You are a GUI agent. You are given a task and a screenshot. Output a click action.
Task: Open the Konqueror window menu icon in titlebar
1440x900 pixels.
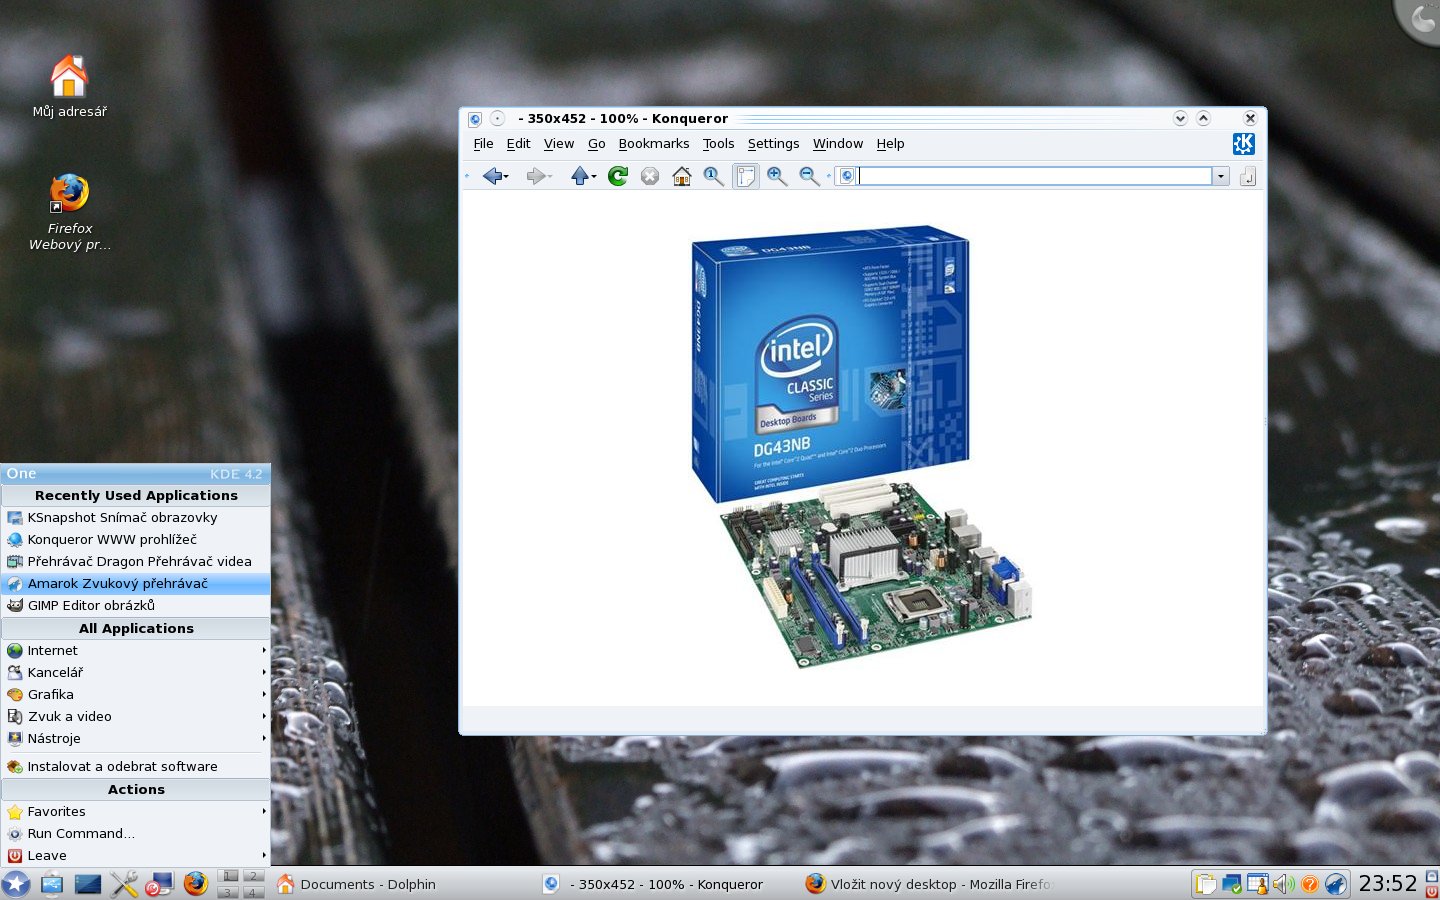point(475,118)
